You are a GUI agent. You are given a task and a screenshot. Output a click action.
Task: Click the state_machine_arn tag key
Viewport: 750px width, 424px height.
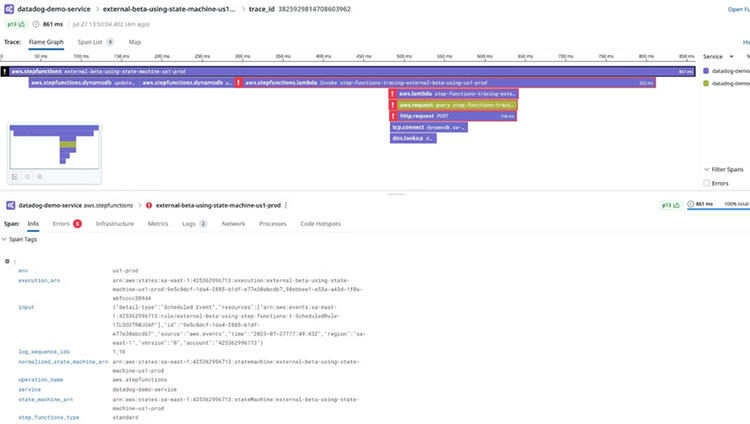pyautogui.click(x=45, y=399)
